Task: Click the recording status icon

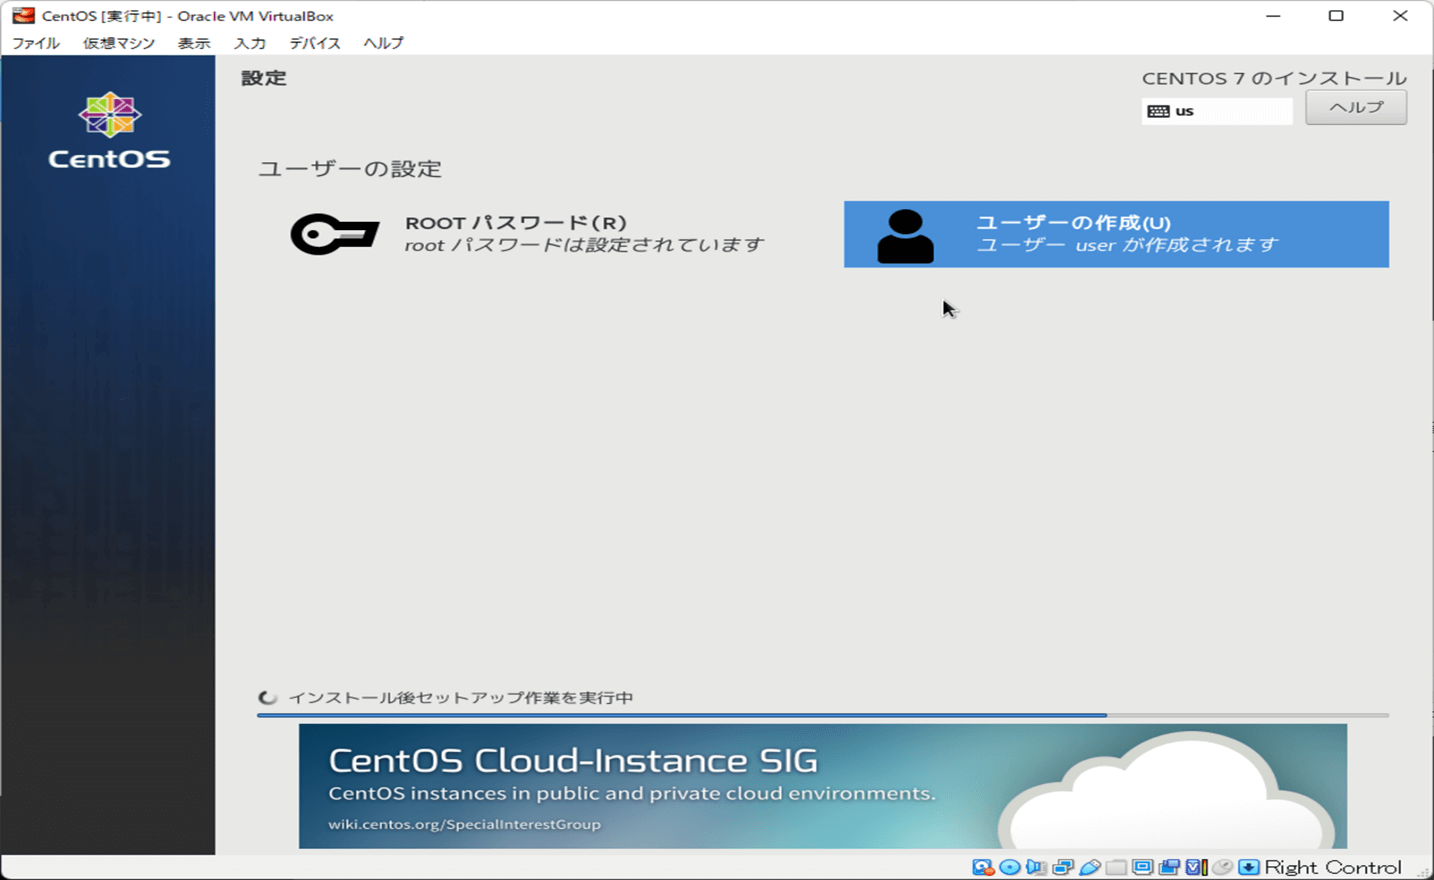Action: (x=1169, y=867)
